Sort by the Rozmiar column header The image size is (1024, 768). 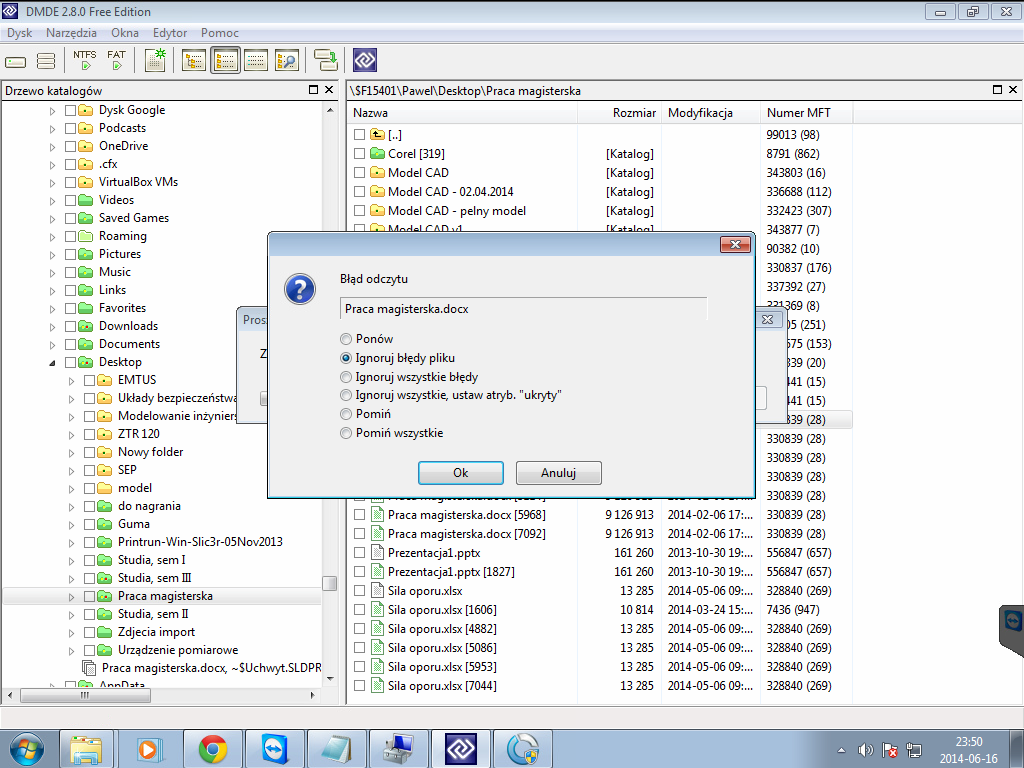[619, 113]
